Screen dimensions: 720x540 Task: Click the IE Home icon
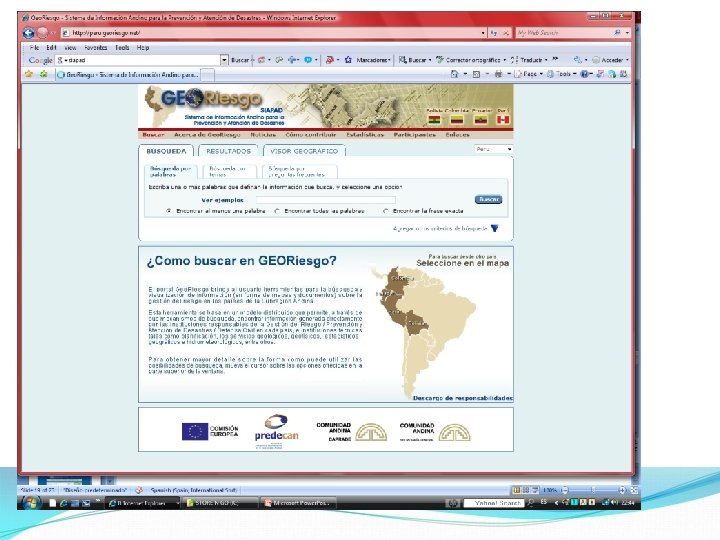(x=454, y=74)
